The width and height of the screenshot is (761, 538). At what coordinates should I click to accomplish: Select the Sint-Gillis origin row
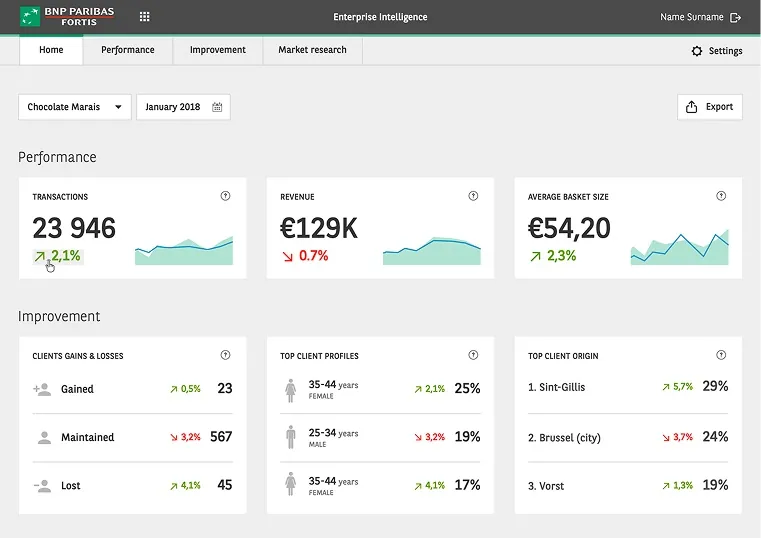tap(628, 387)
